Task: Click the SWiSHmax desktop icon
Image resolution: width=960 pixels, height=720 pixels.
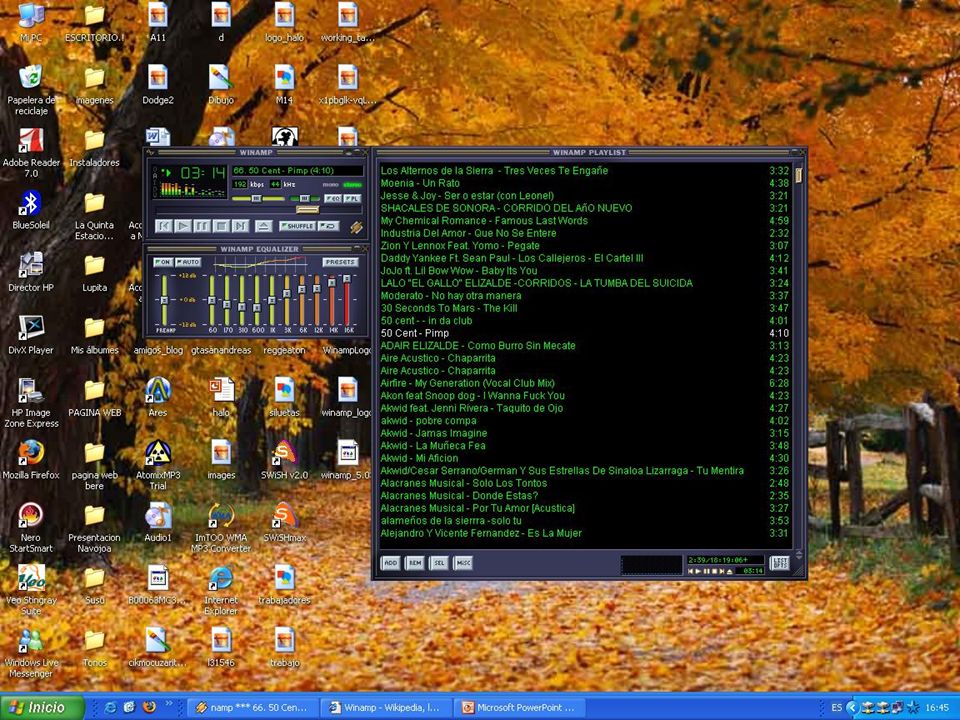Action: click(x=285, y=522)
